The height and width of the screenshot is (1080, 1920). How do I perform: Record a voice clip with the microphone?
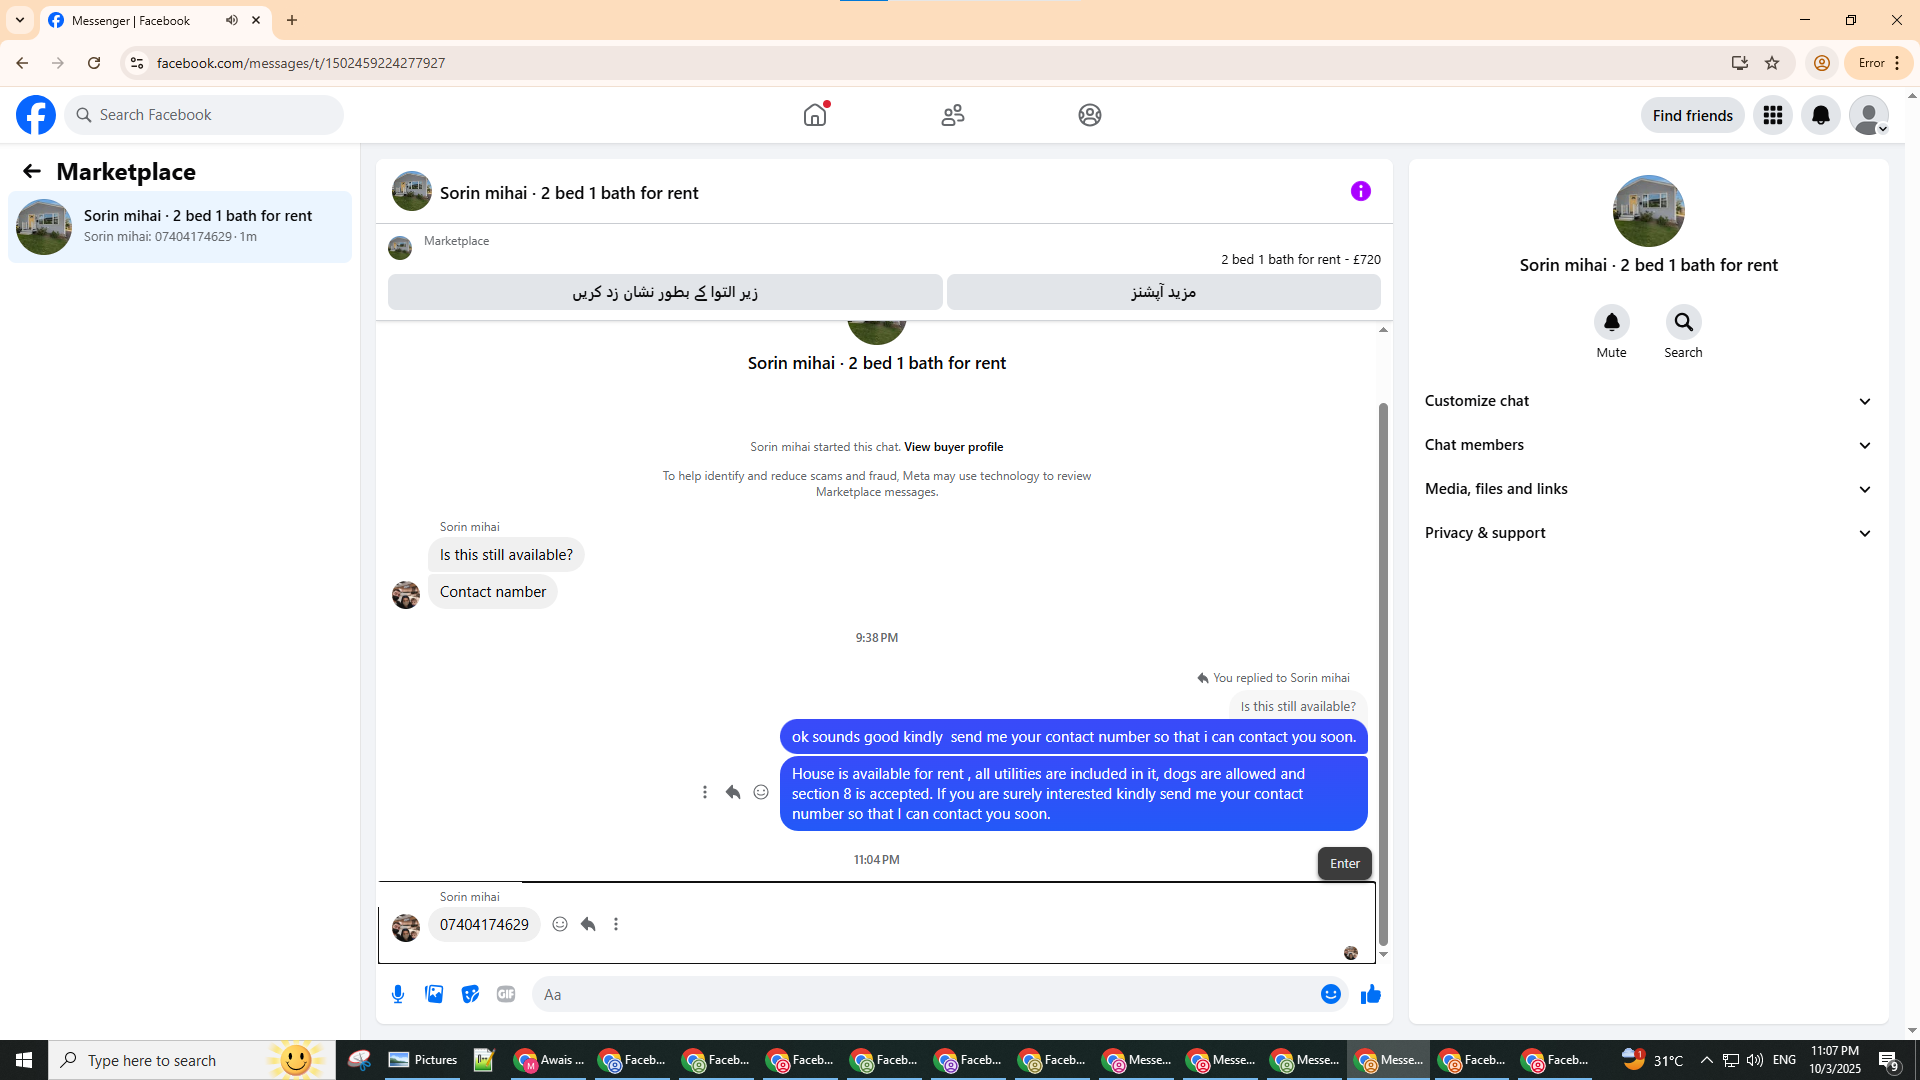pos(398,994)
